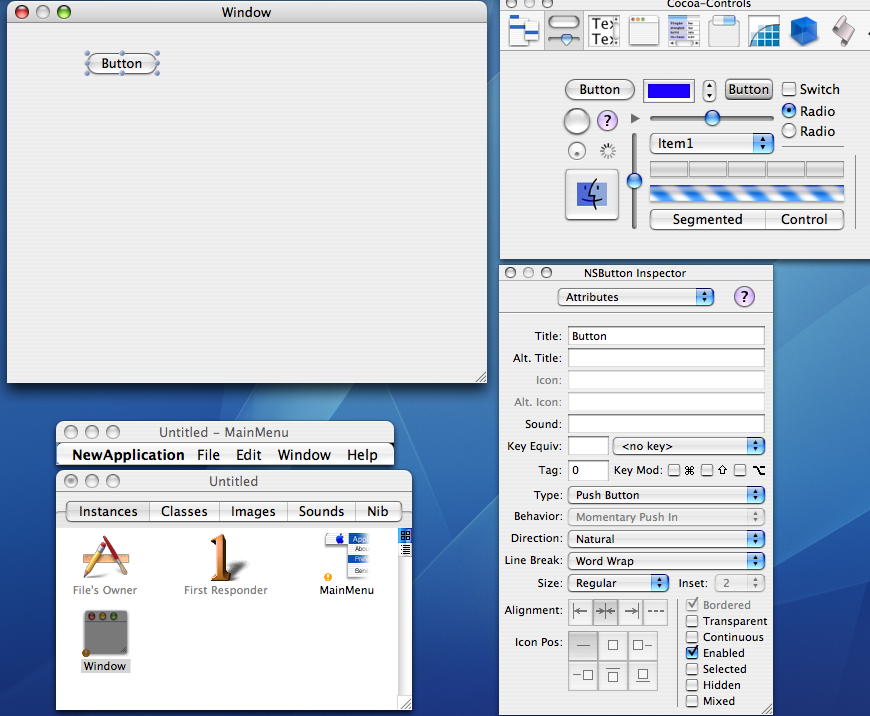Open the Direction Natural popup

pyautogui.click(x=666, y=539)
